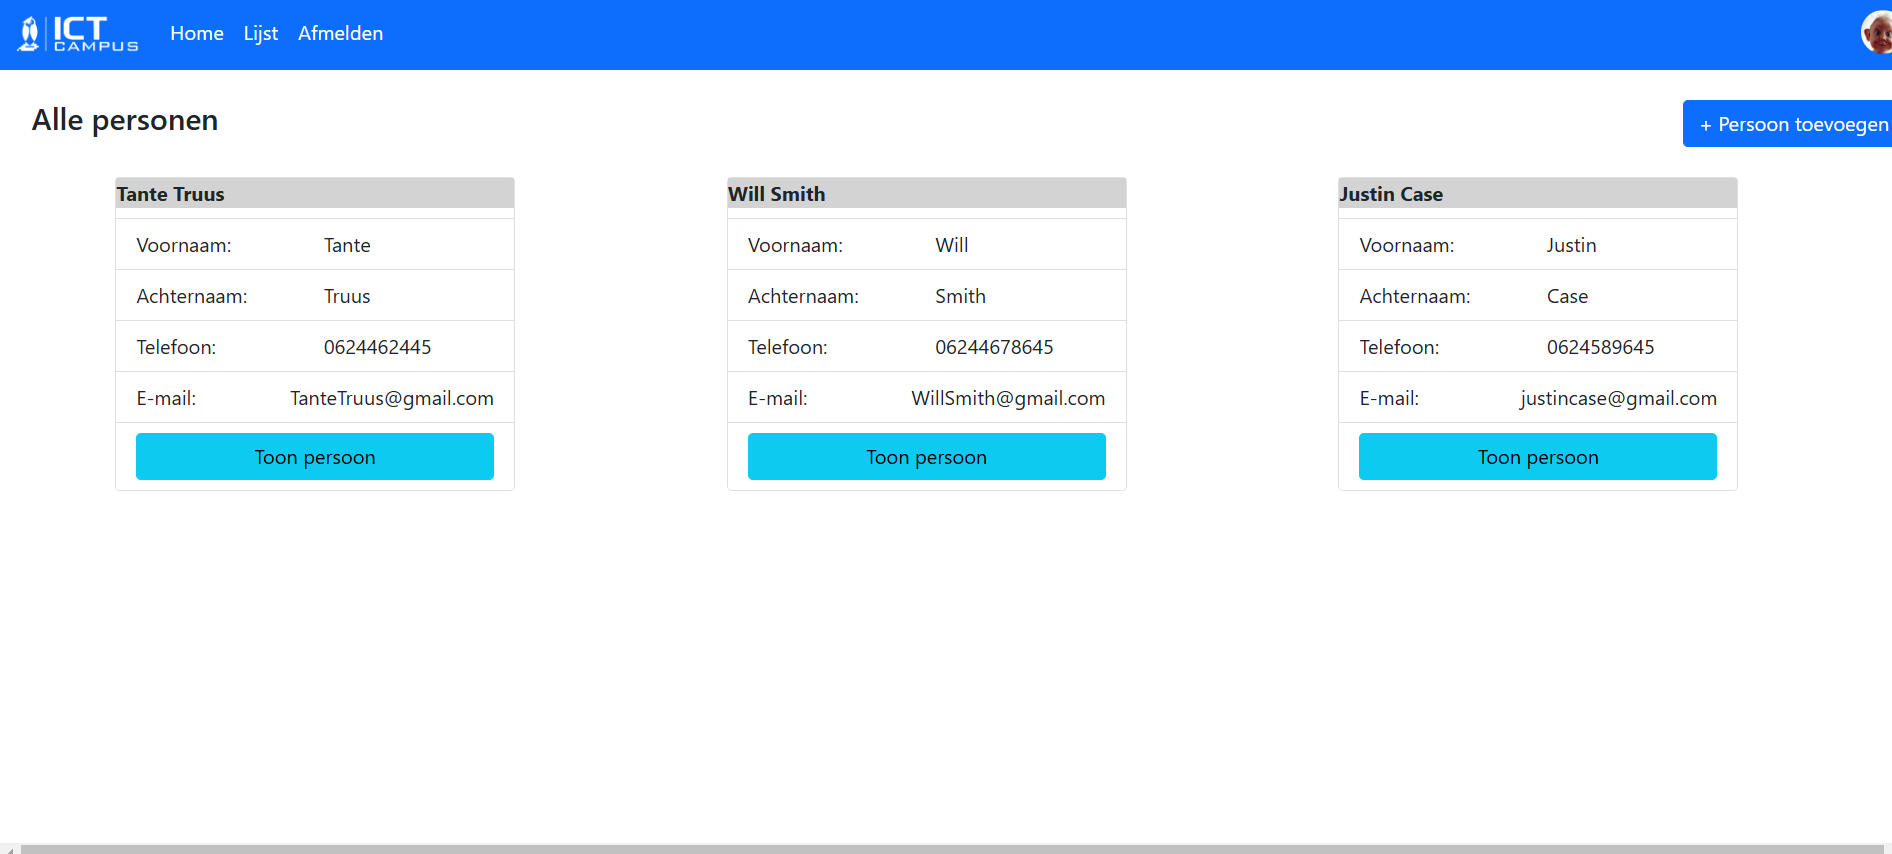Open the Lijst menu item
Image resolution: width=1892 pixels, height=854 pixels.
pos(260,34)
